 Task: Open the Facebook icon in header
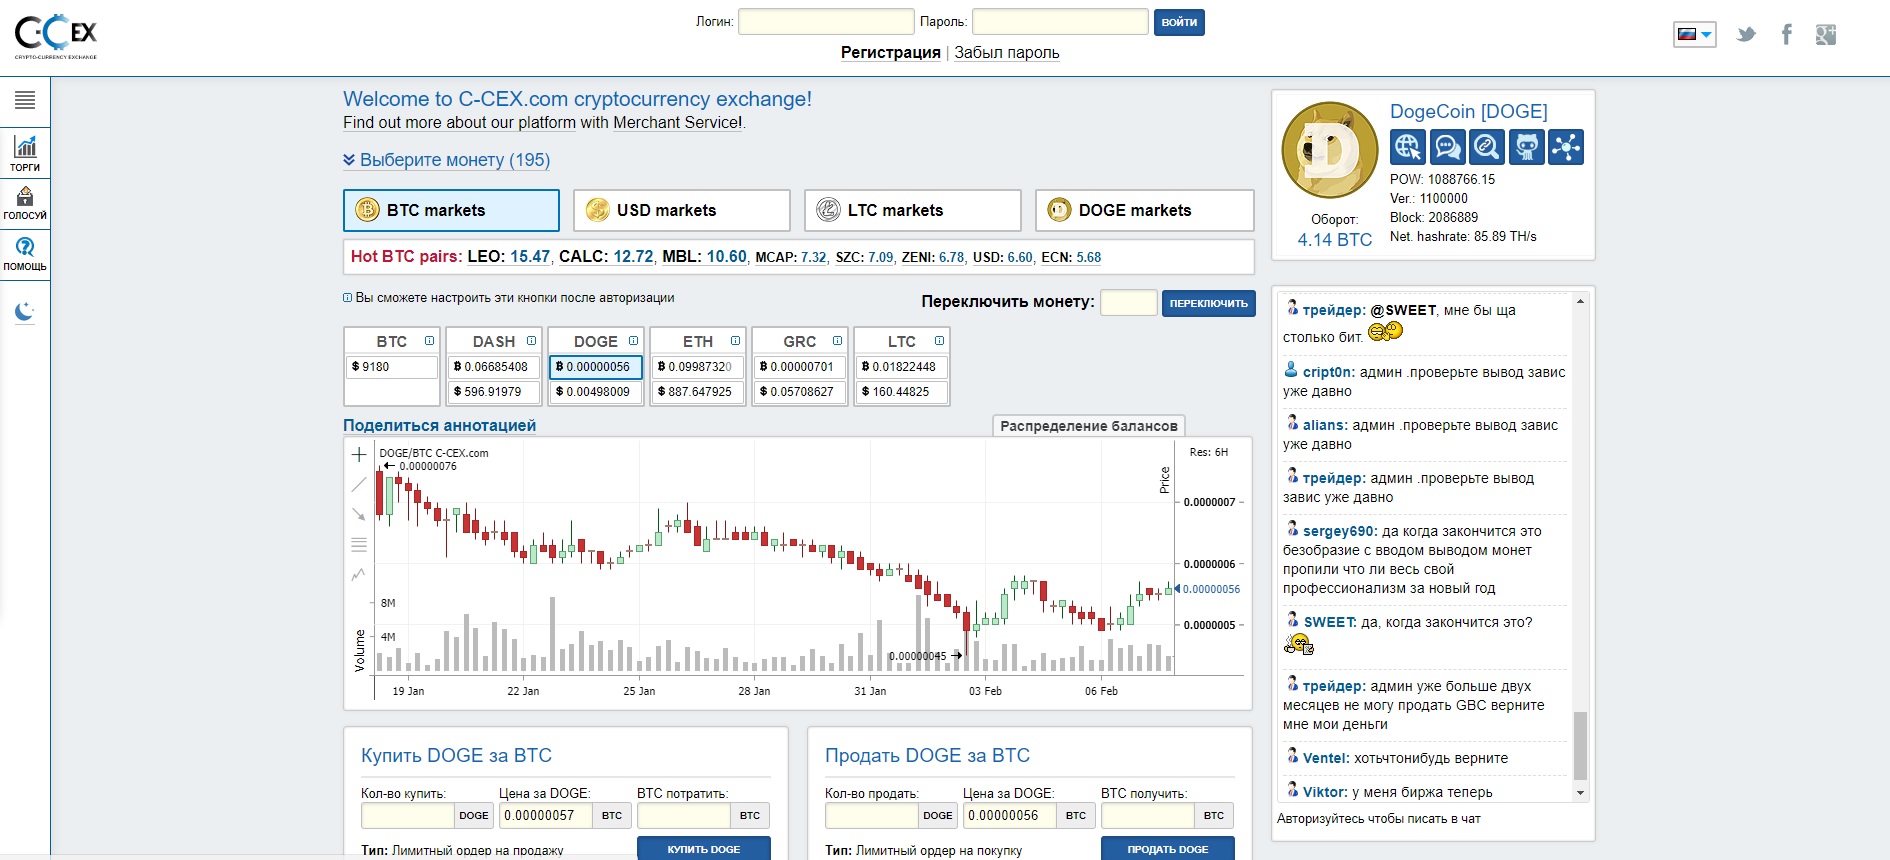tap(1786, 35)
